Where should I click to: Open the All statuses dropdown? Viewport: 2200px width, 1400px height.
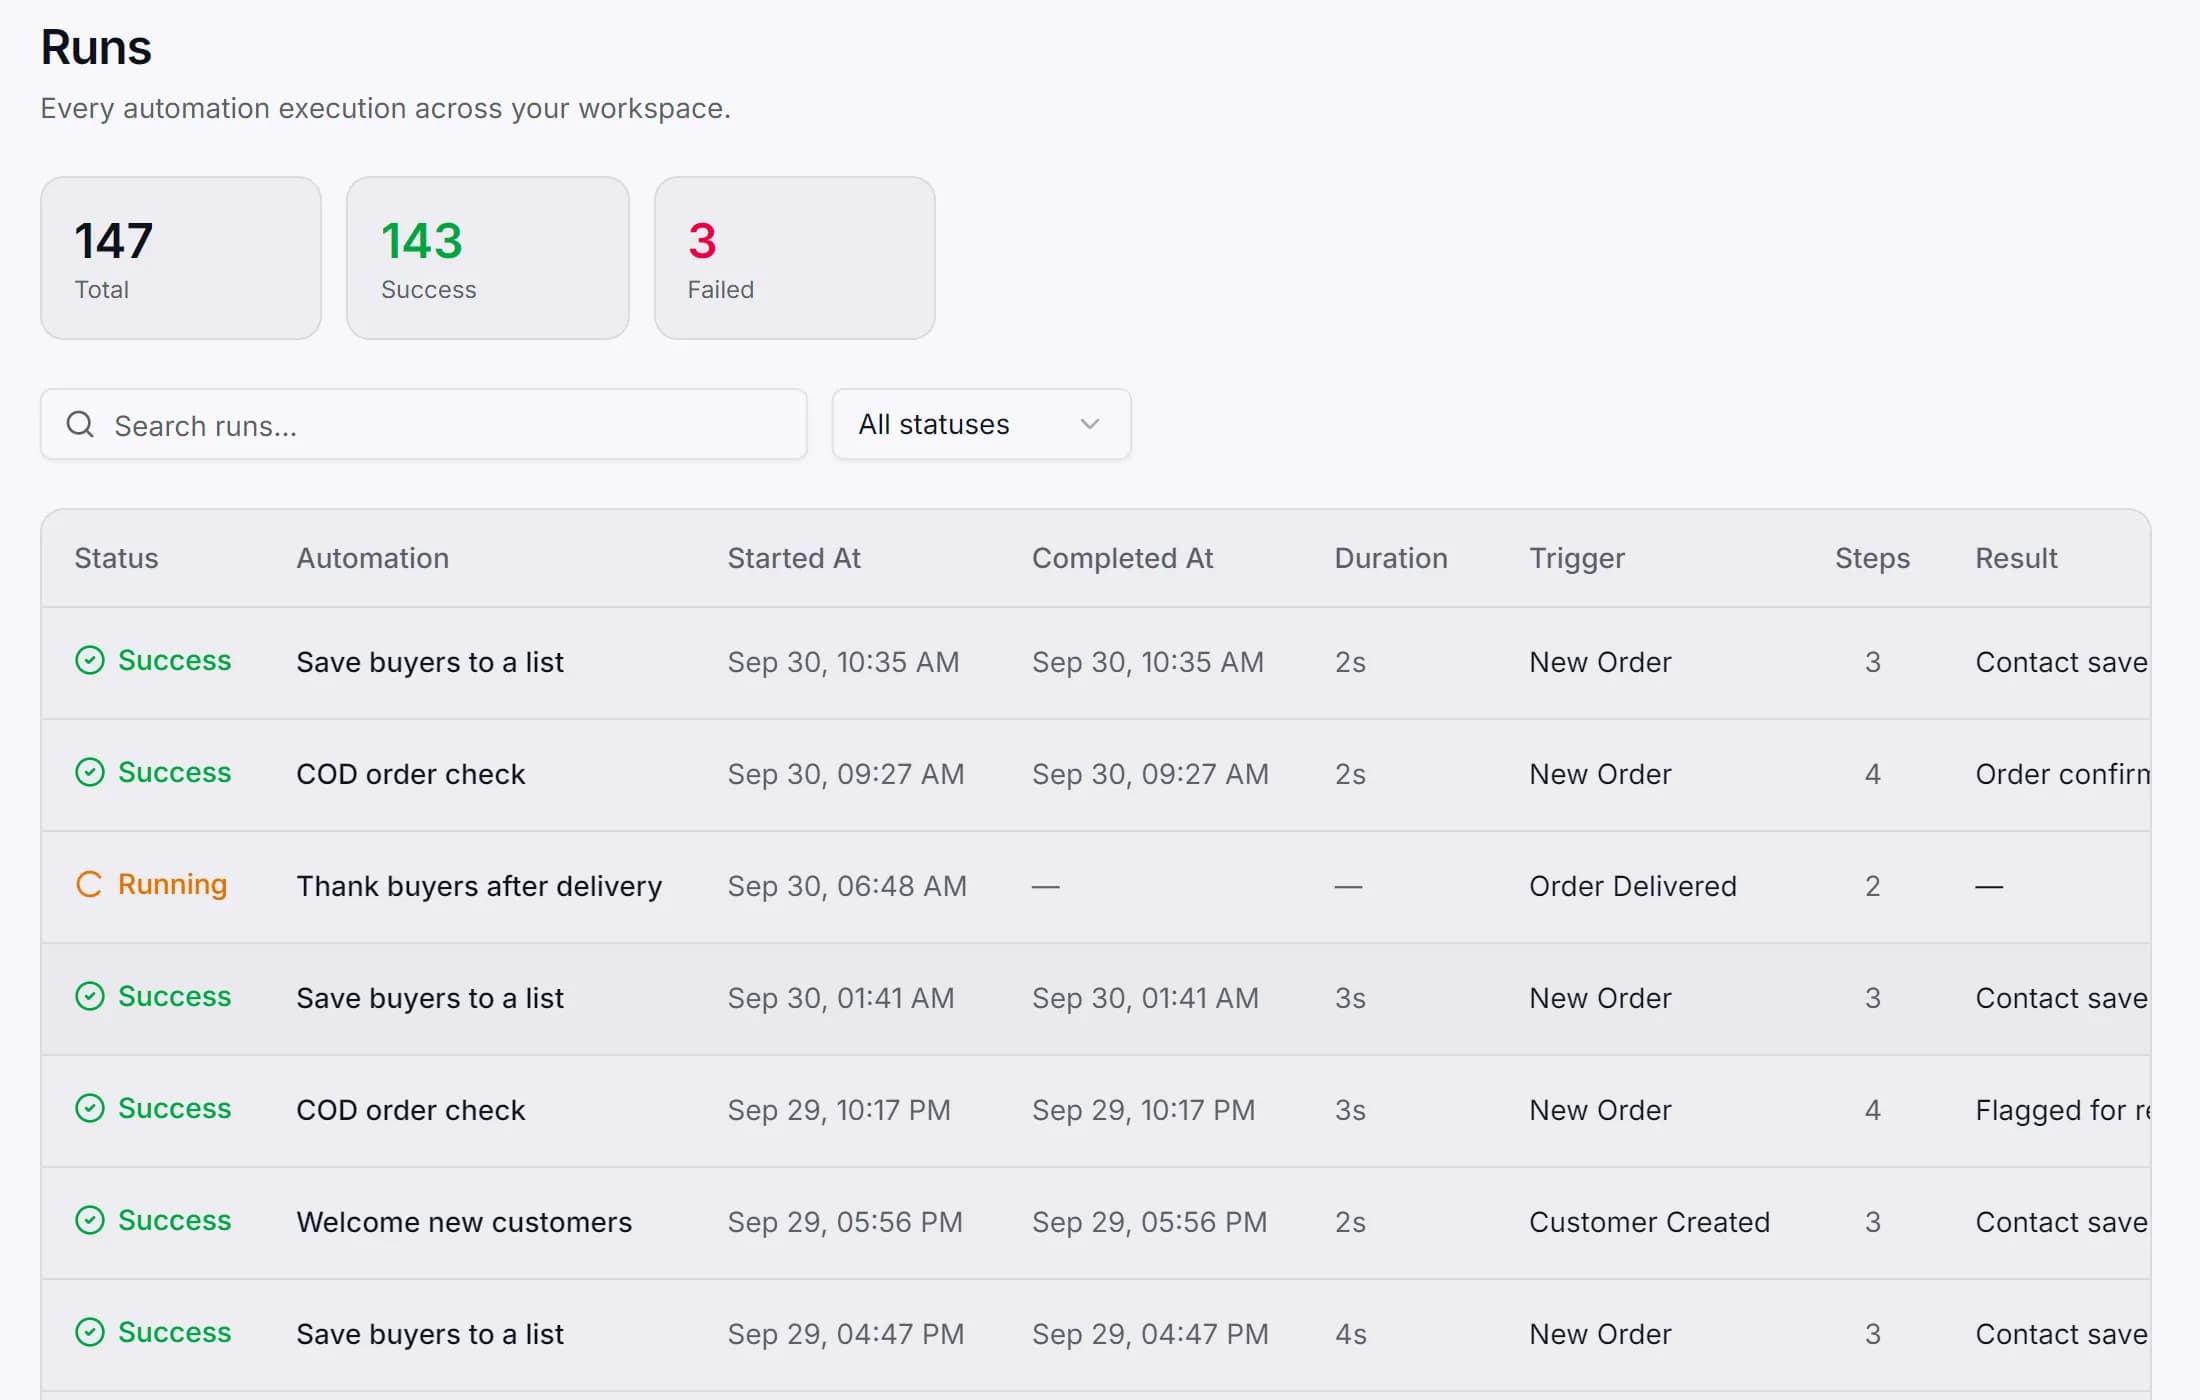point(981,425)
